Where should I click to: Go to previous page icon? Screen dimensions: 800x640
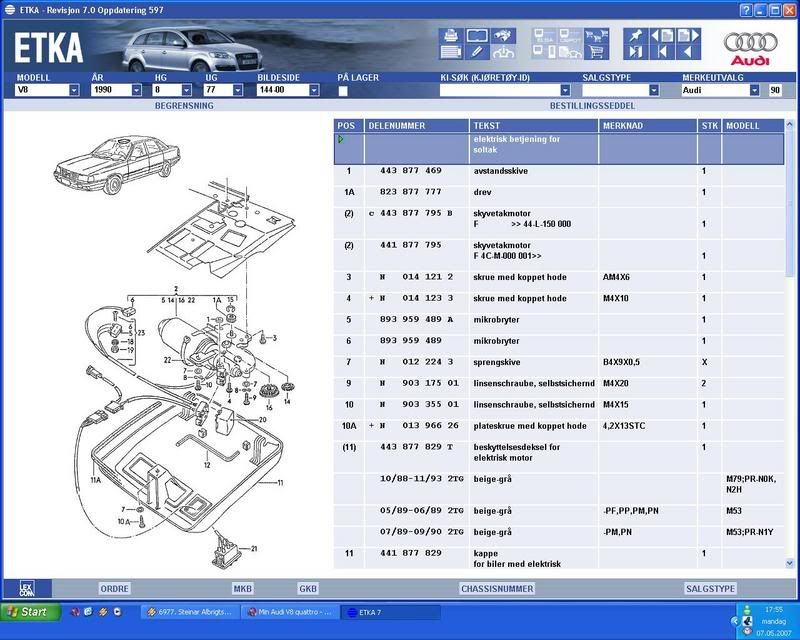coord(660,35)
